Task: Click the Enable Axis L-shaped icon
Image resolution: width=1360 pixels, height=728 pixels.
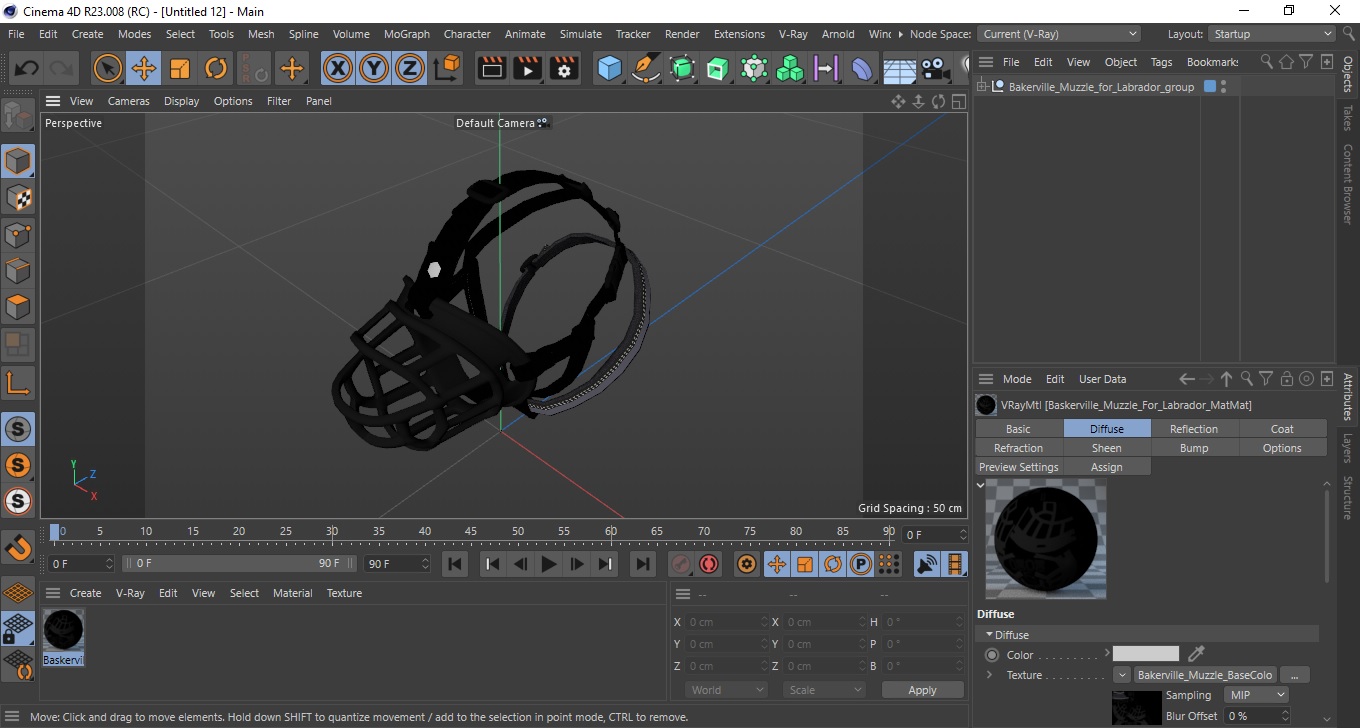Action: pos(18,382)
